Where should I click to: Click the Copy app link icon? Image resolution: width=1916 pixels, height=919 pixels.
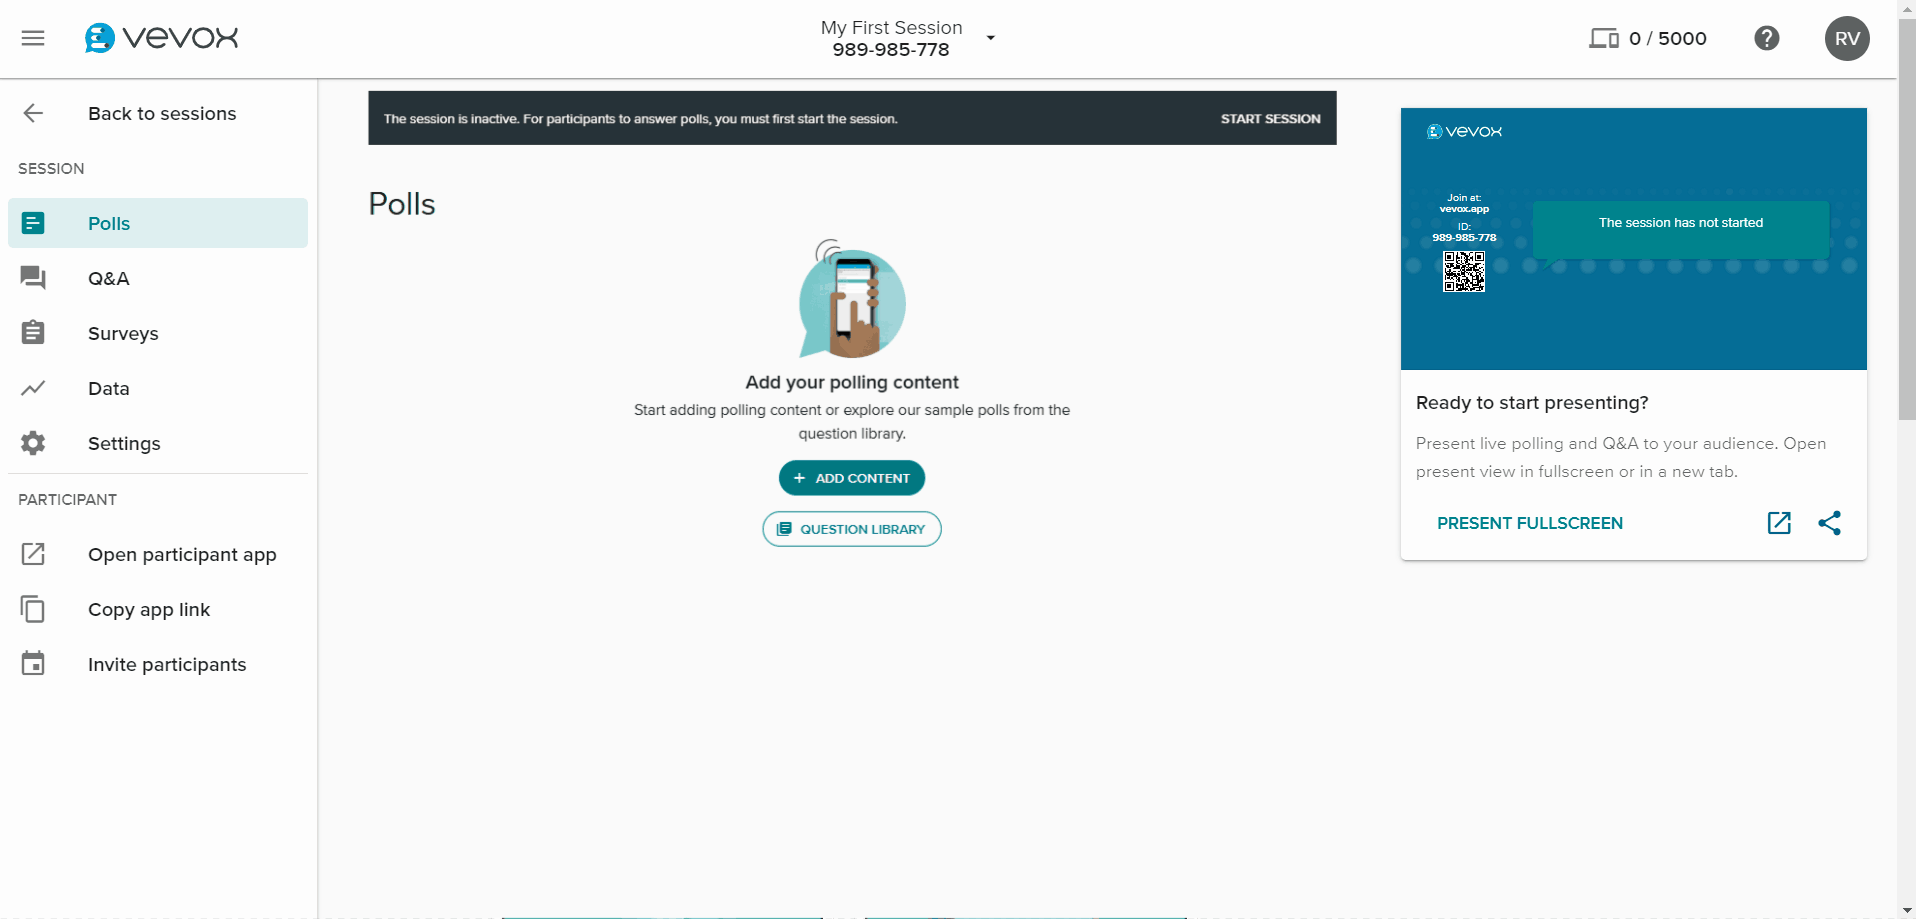[x=34, y=609]
